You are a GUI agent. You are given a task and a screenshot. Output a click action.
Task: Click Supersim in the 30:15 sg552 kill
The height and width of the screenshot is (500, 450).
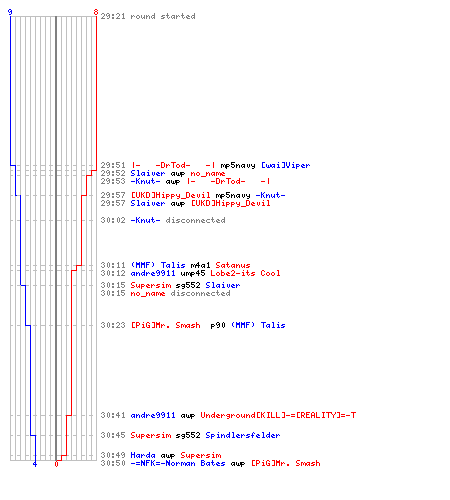(x=151, y=285)
